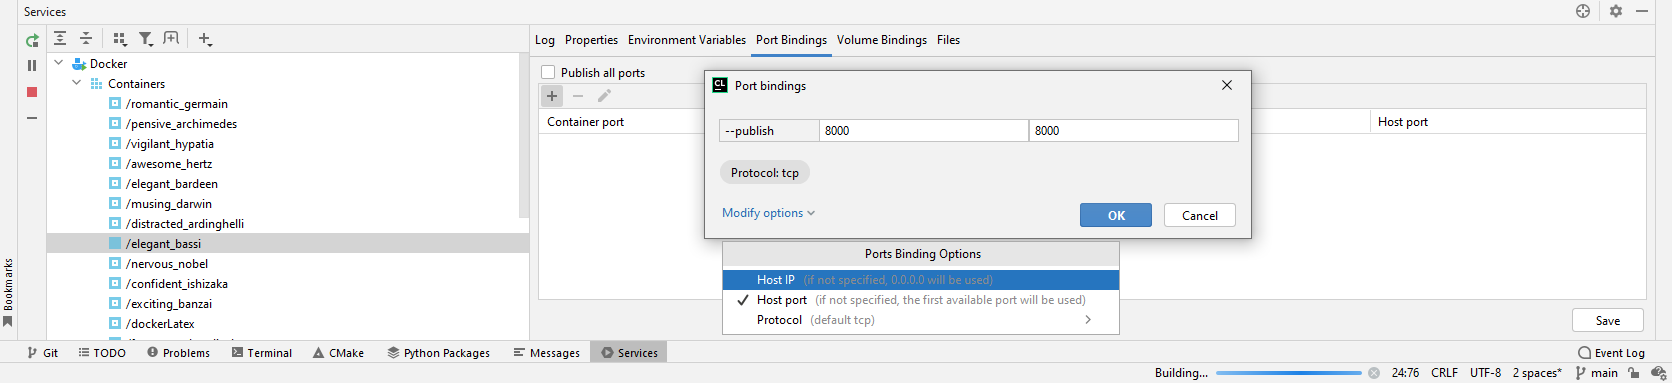Click the Building progress bar in status bar

click(1288, 373)
